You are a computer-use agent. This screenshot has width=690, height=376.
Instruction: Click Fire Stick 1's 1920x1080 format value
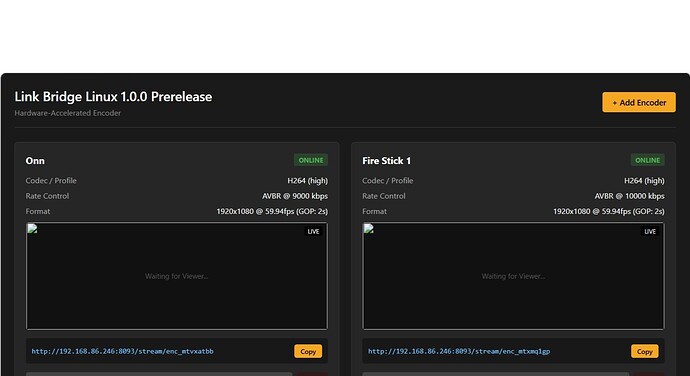click(609, 211)
